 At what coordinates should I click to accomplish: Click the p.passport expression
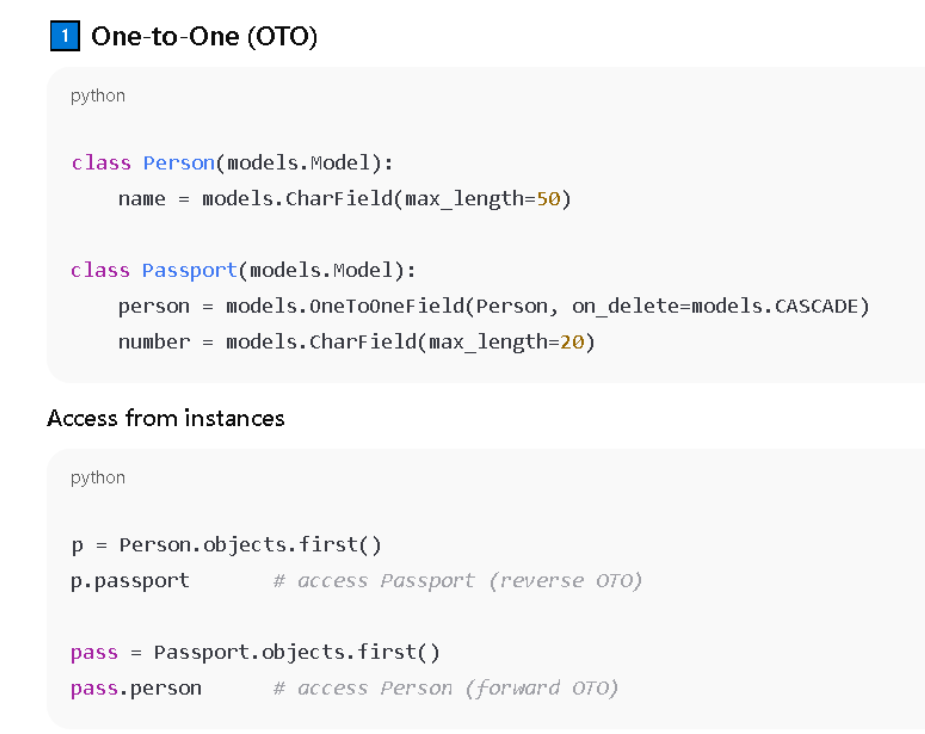point(130,581)
